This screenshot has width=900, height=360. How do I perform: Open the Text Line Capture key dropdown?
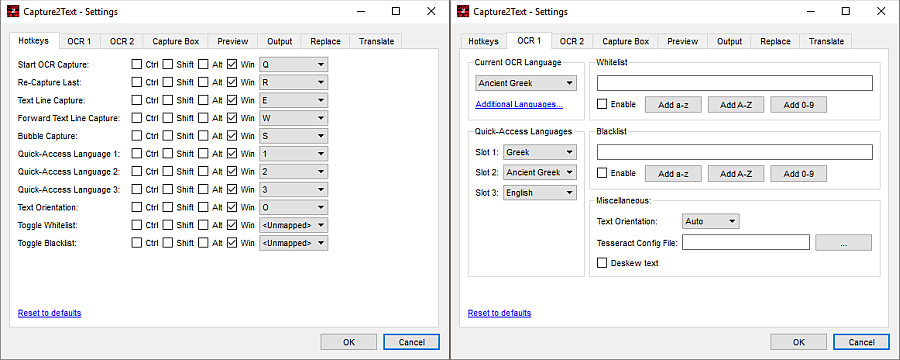[293, 100]
